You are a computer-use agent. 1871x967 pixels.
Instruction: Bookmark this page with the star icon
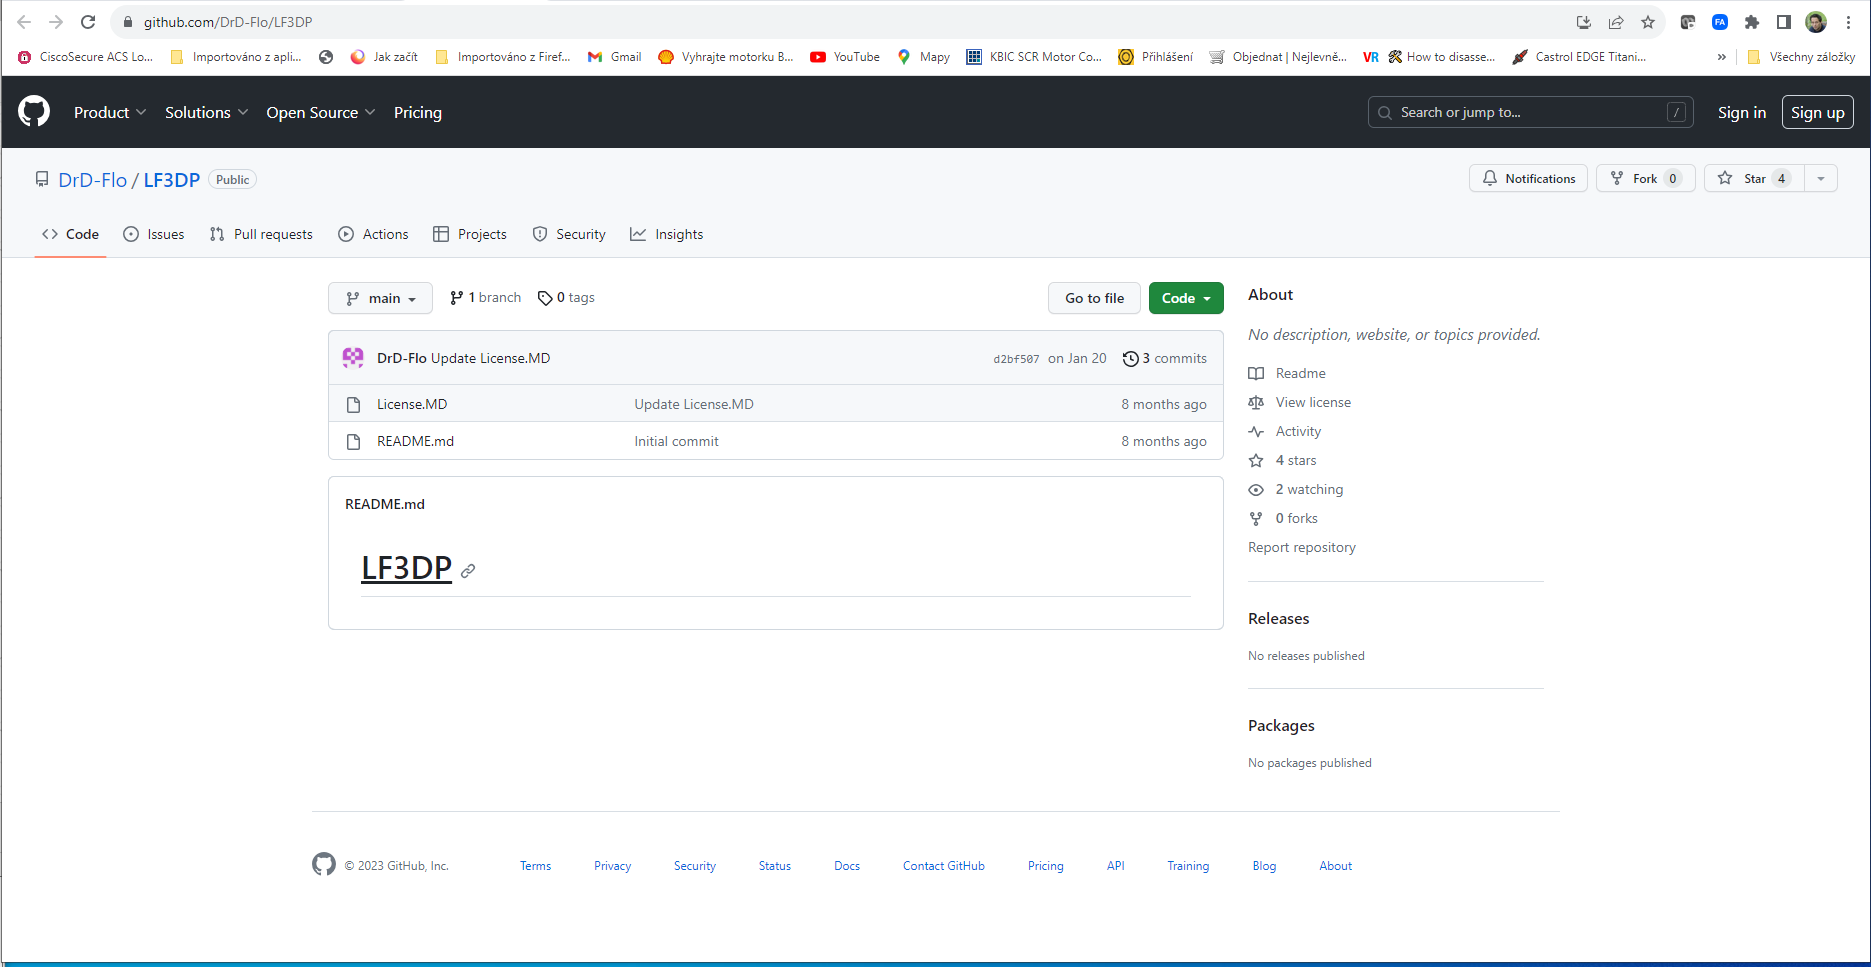click(x=1648, y=22)
